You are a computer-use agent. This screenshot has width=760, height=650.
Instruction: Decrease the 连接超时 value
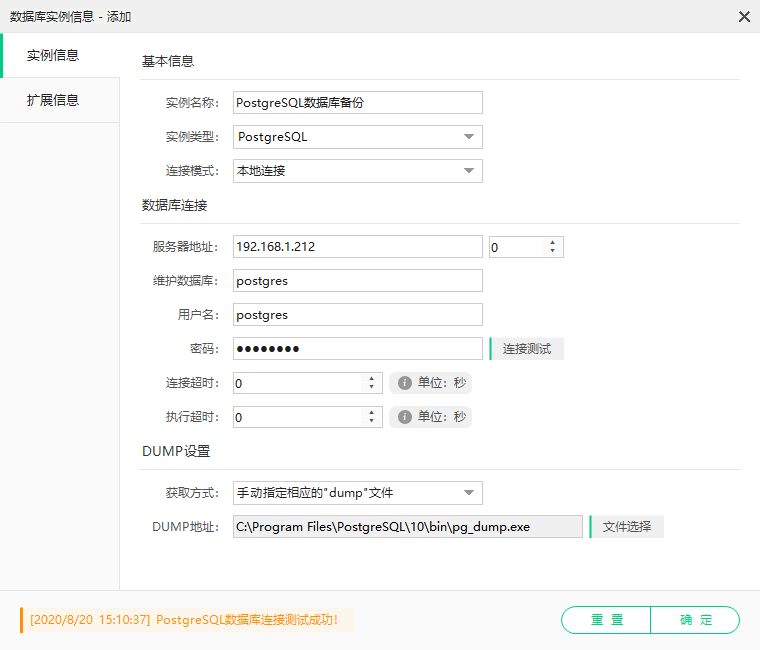tap(372, 388)
